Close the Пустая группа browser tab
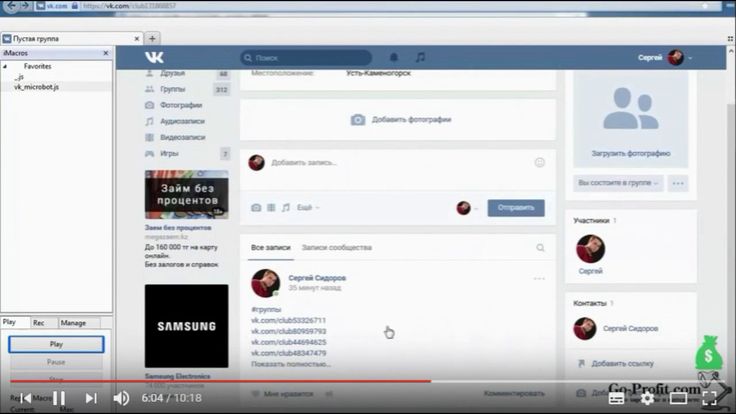The image size is (736, 414). [137, 38]
